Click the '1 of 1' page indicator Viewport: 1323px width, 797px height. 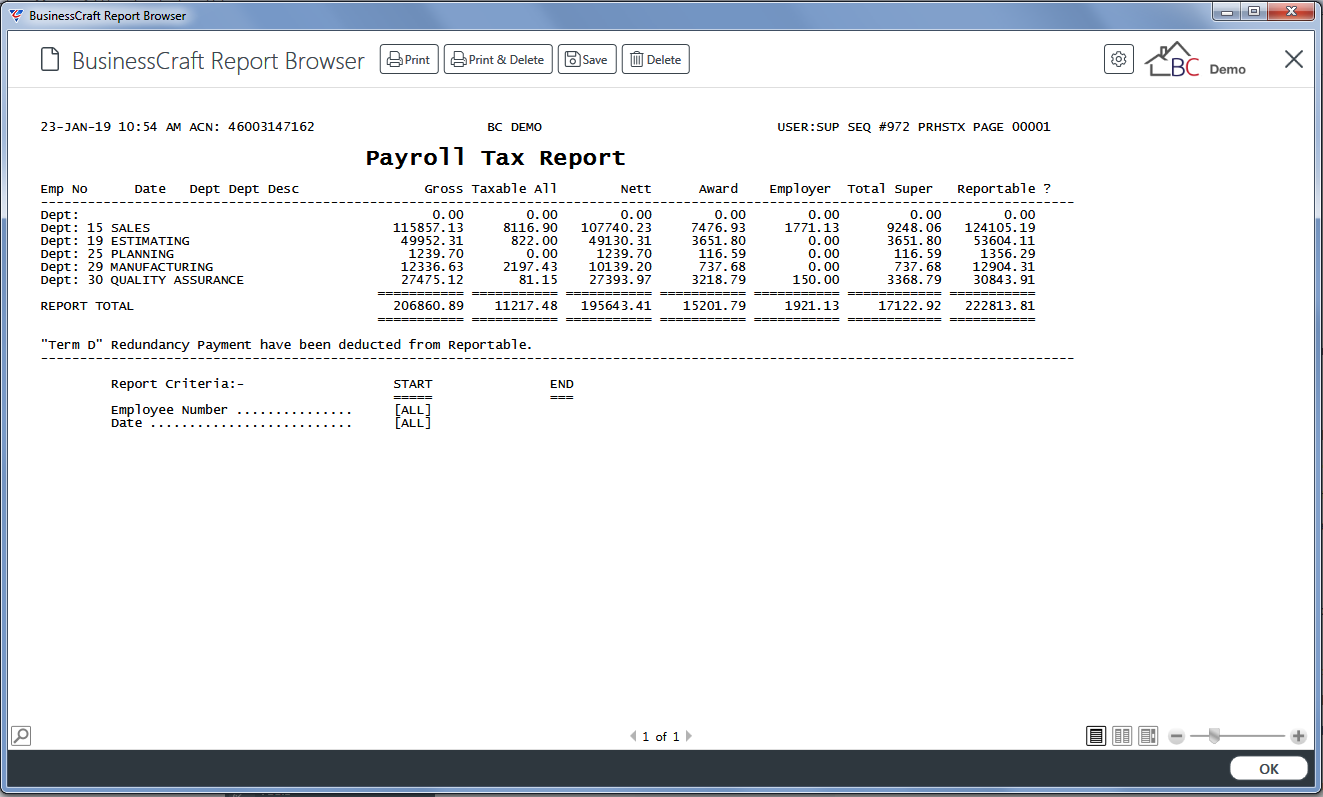click(660, 737)
